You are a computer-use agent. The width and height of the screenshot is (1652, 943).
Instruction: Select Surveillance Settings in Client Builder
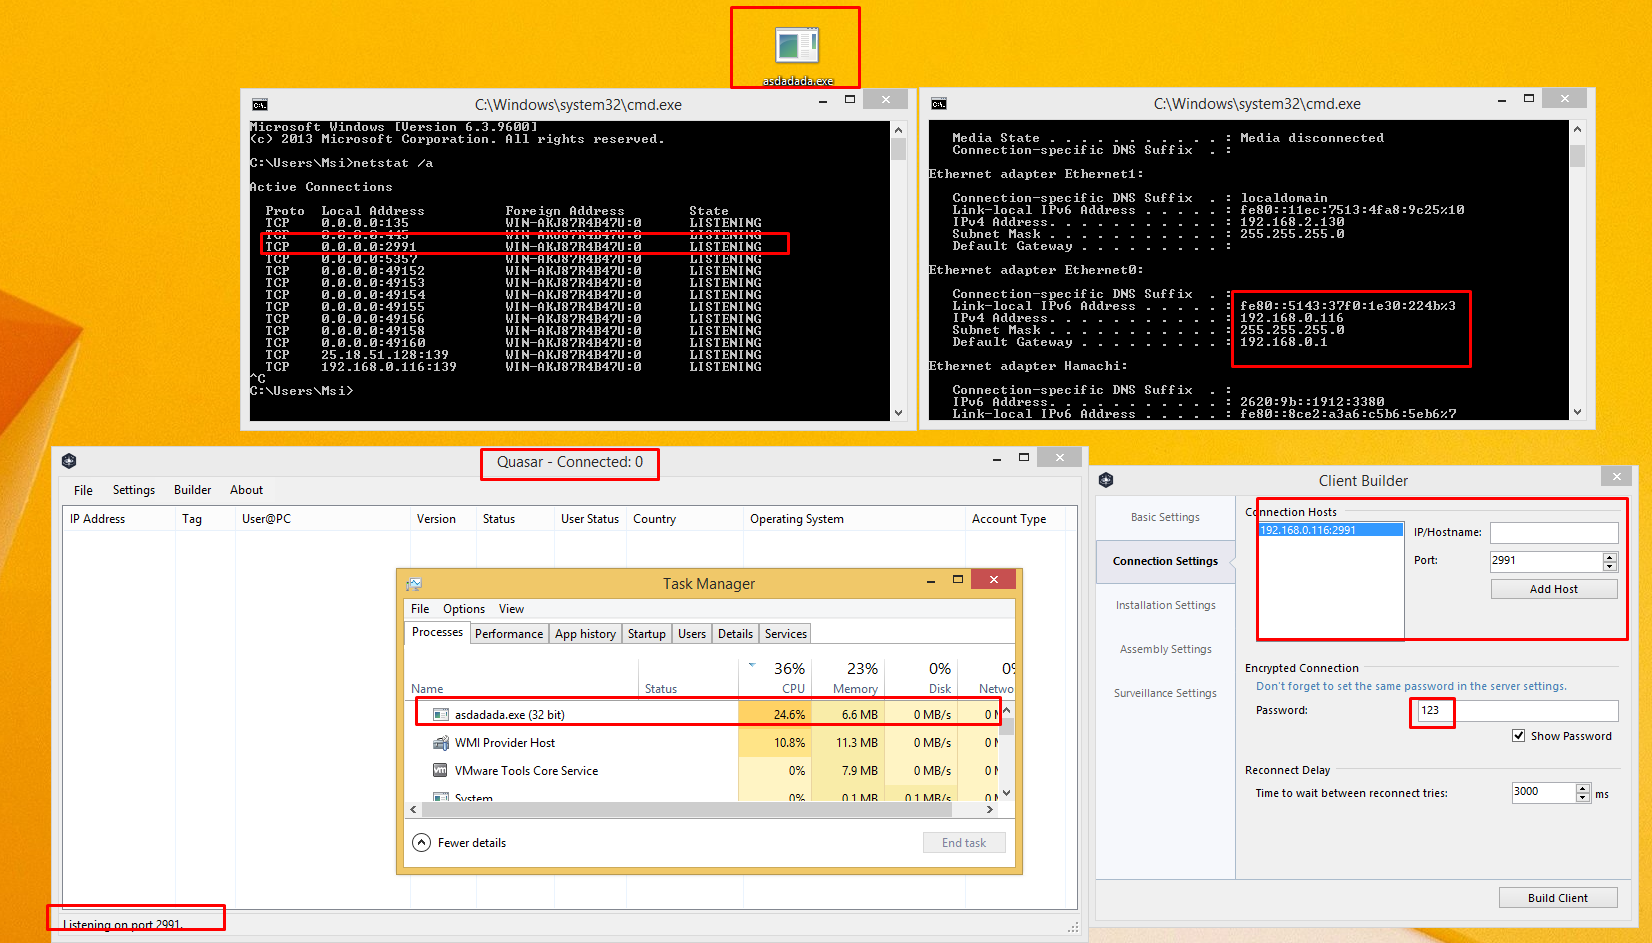1165,693
